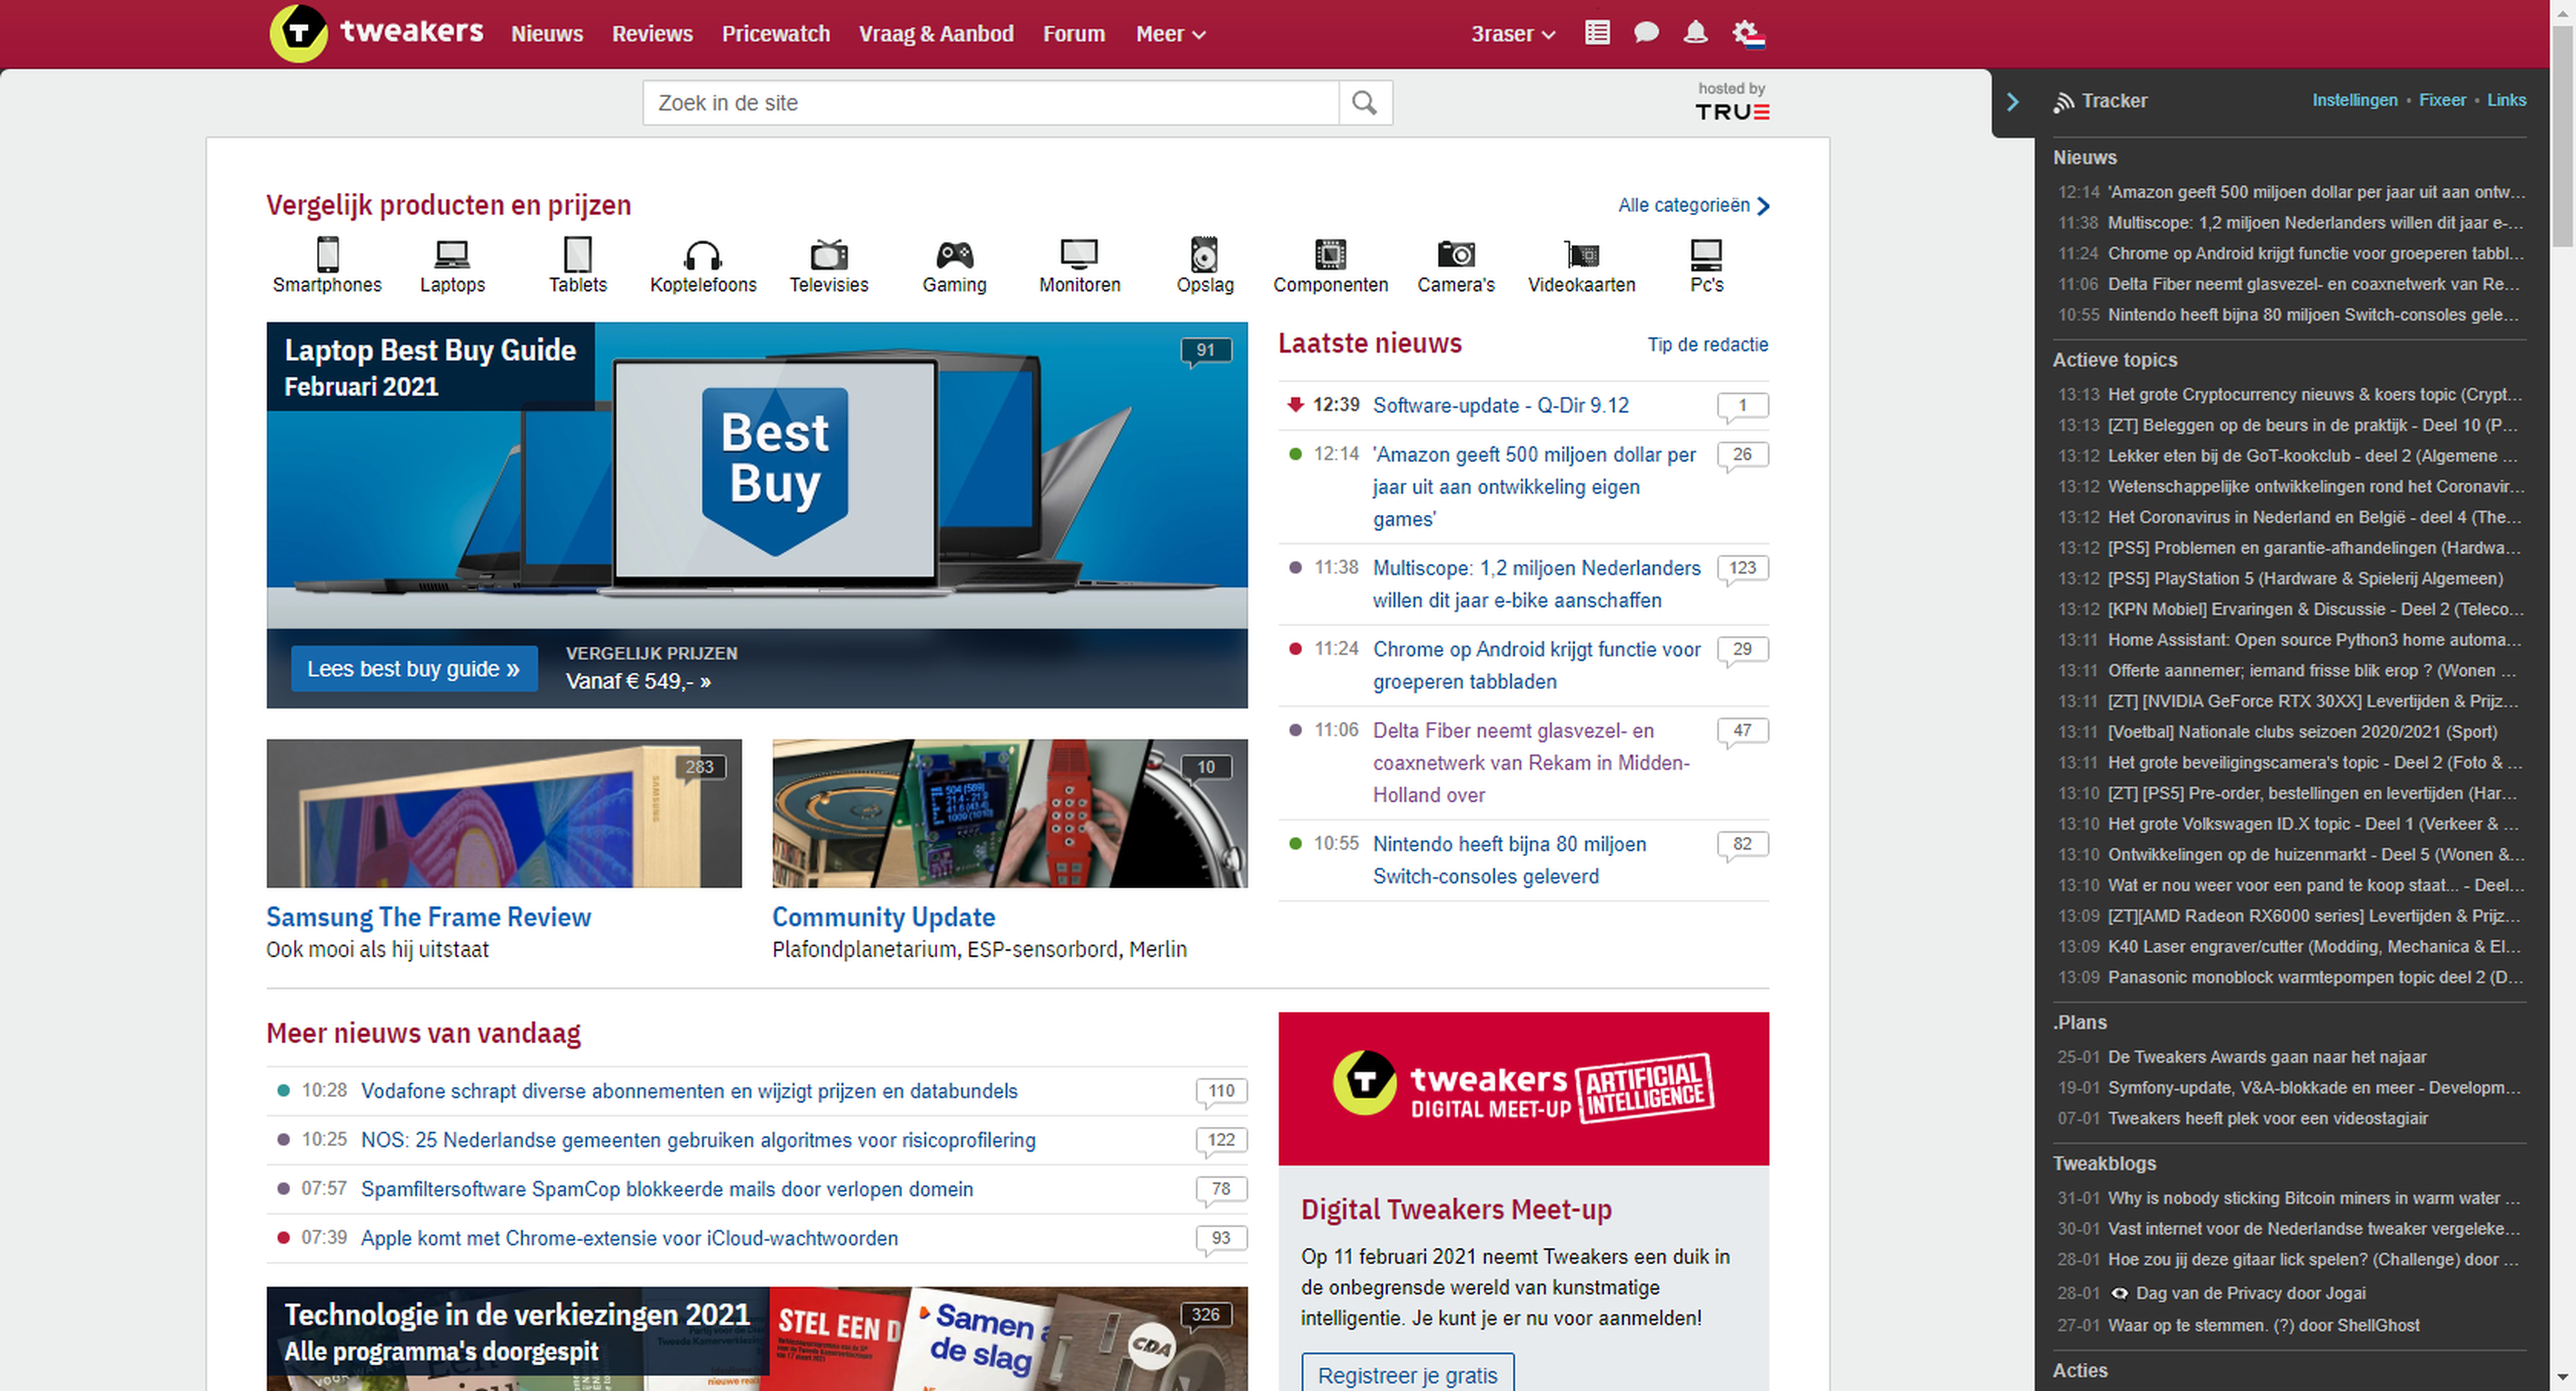Open Software-update - Q-Dir 9.12 article

(1501, 406)
